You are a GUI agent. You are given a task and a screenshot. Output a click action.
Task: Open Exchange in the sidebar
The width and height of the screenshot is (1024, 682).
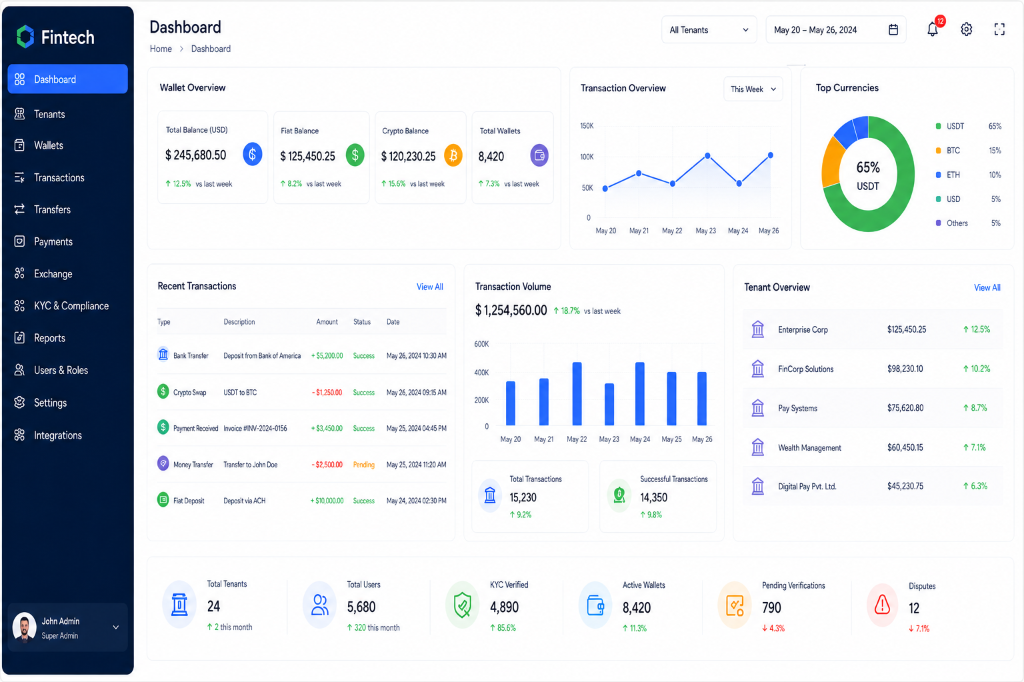(x=68, y=274)
